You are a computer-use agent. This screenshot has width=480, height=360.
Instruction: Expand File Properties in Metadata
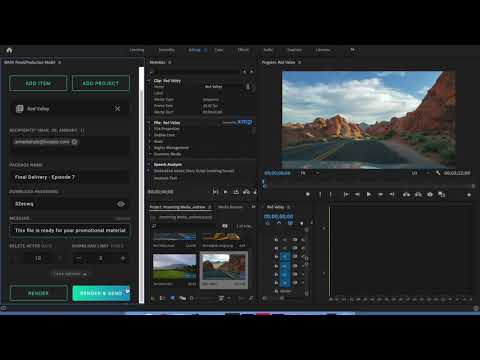click(150, 129)
